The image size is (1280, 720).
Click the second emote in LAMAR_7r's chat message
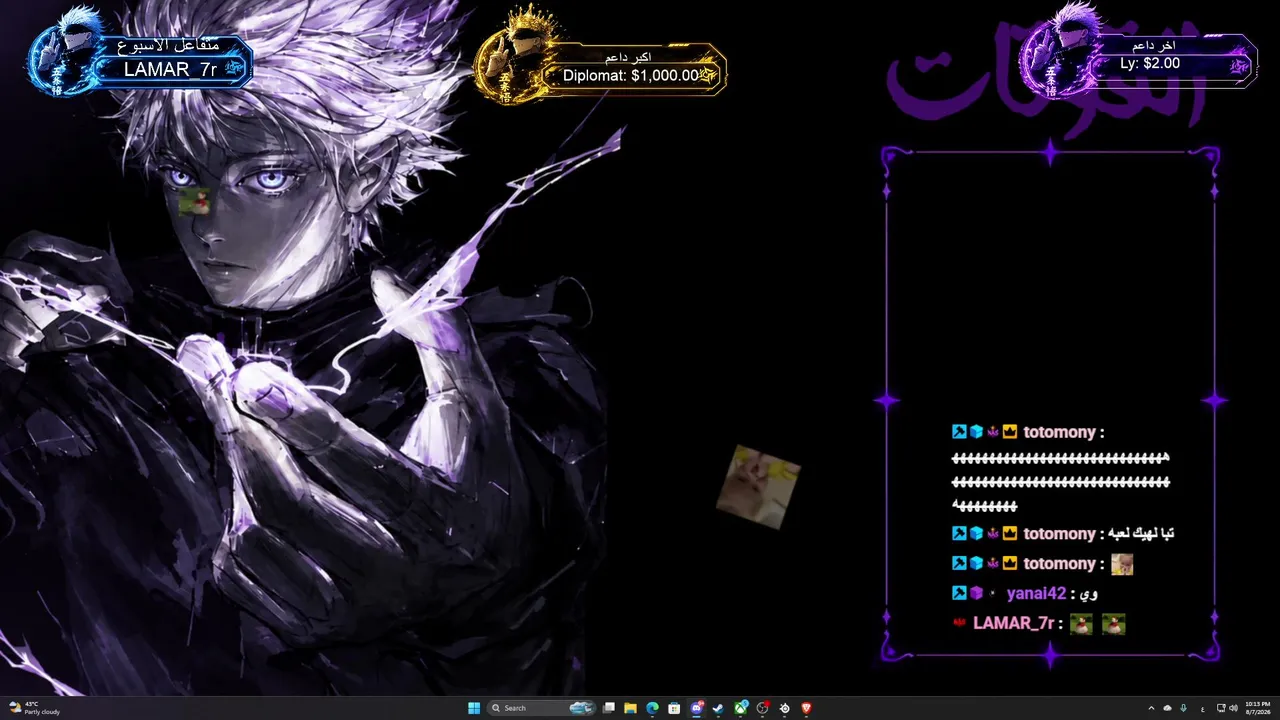[x=1114, y=624]
